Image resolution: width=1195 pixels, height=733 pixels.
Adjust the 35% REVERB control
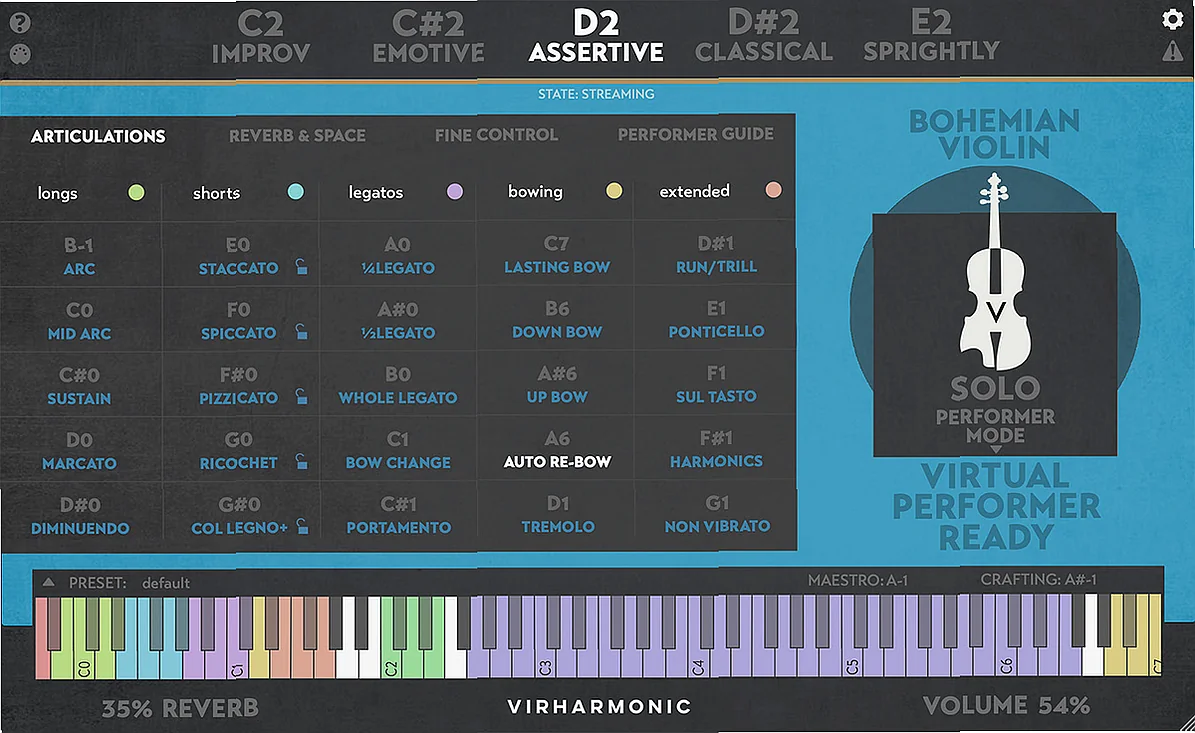click(x=180, y=706)
